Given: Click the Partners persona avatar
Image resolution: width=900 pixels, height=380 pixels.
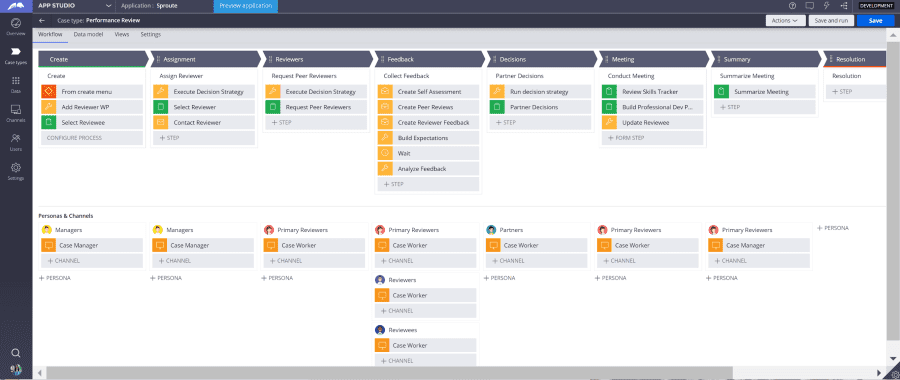Looking at the screenshot, I should (x=491, y=230).
